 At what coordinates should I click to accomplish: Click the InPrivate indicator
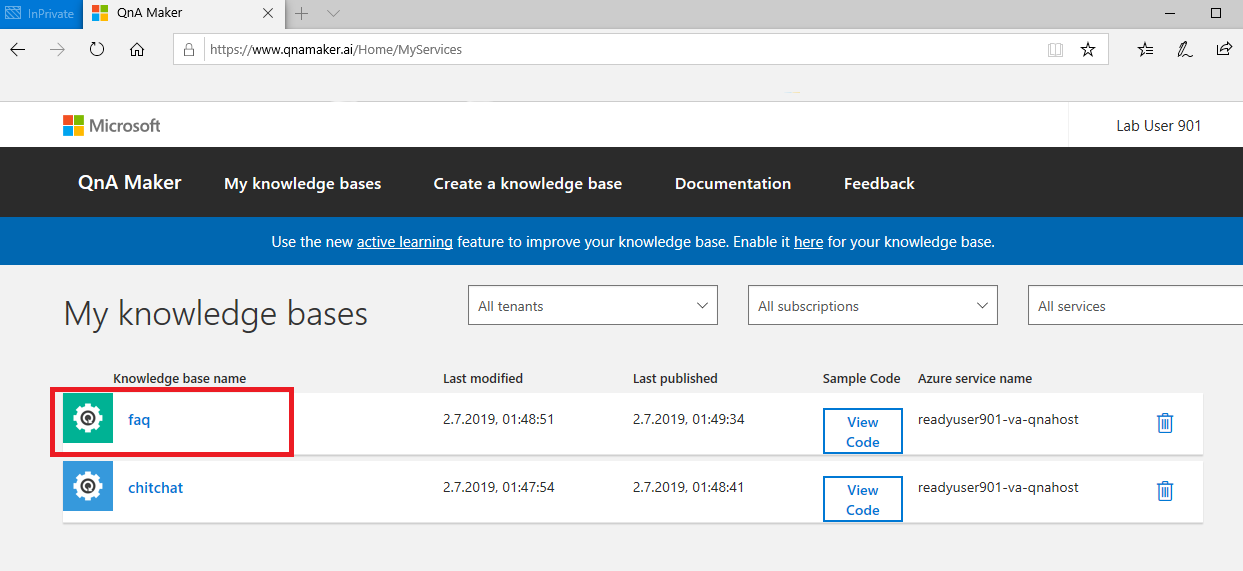point(41,14)
